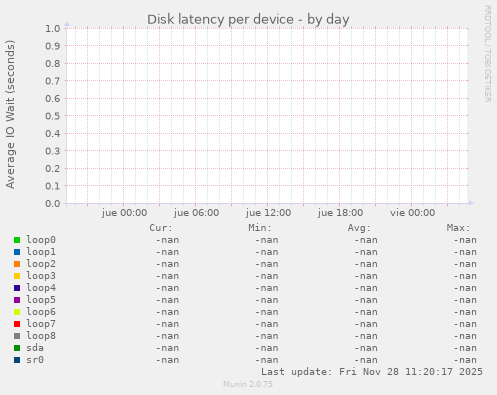Select the loop8 device label
Image resolution: width=497 pixels, height=395 pixels.
pyautogui.click(x=41, y=336)
